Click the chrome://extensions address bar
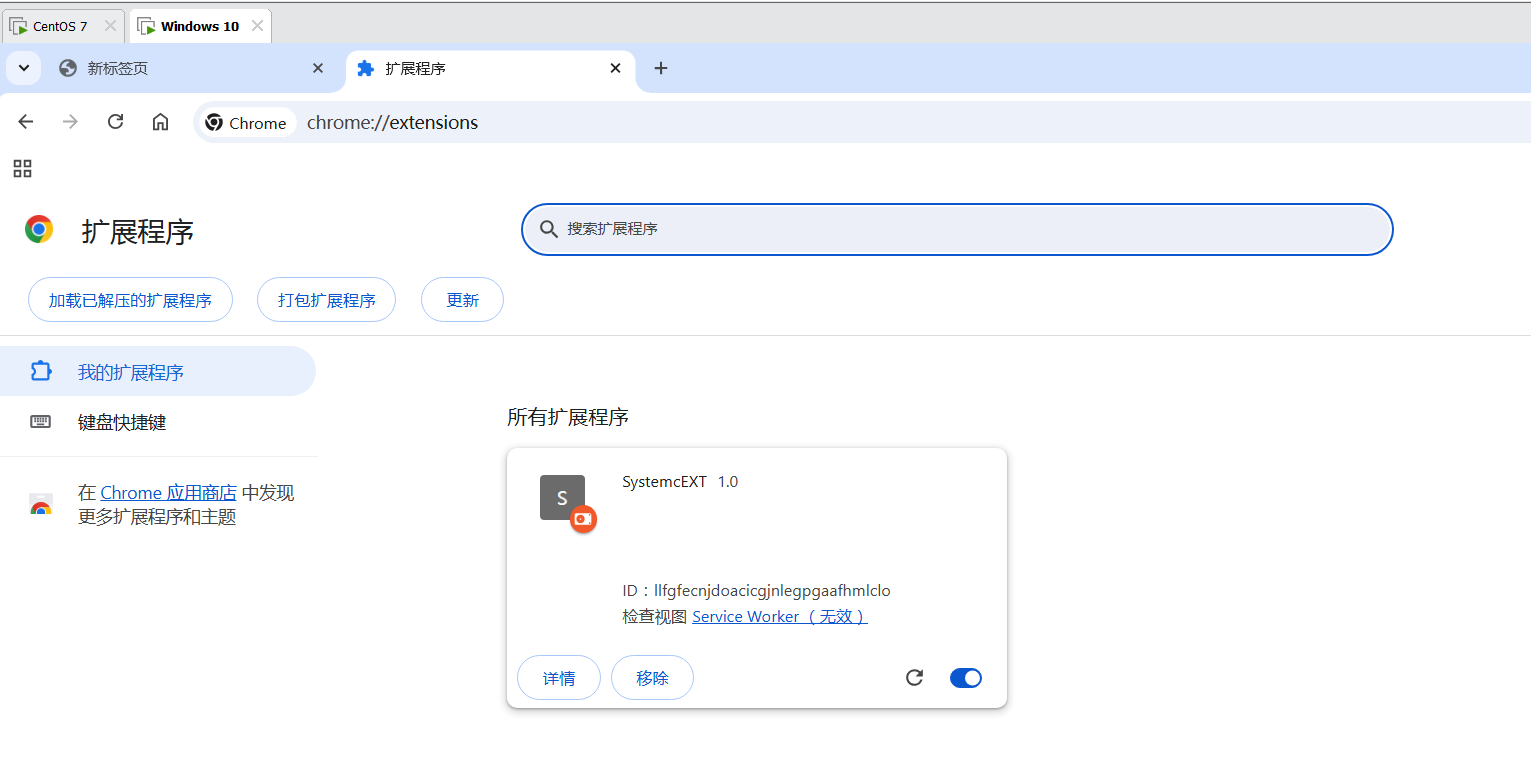 [860, 122]
